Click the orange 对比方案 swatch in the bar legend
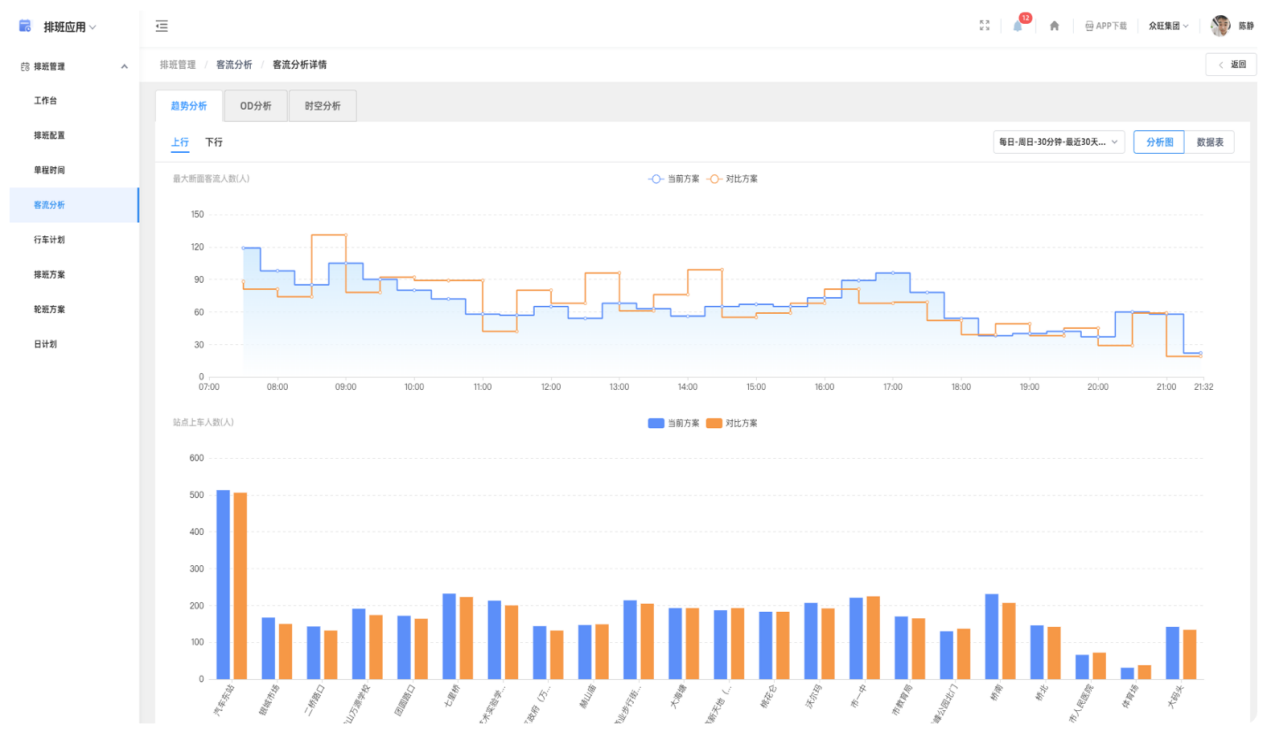Viewport: 1267px width, 734px height. tap(714, 423)
